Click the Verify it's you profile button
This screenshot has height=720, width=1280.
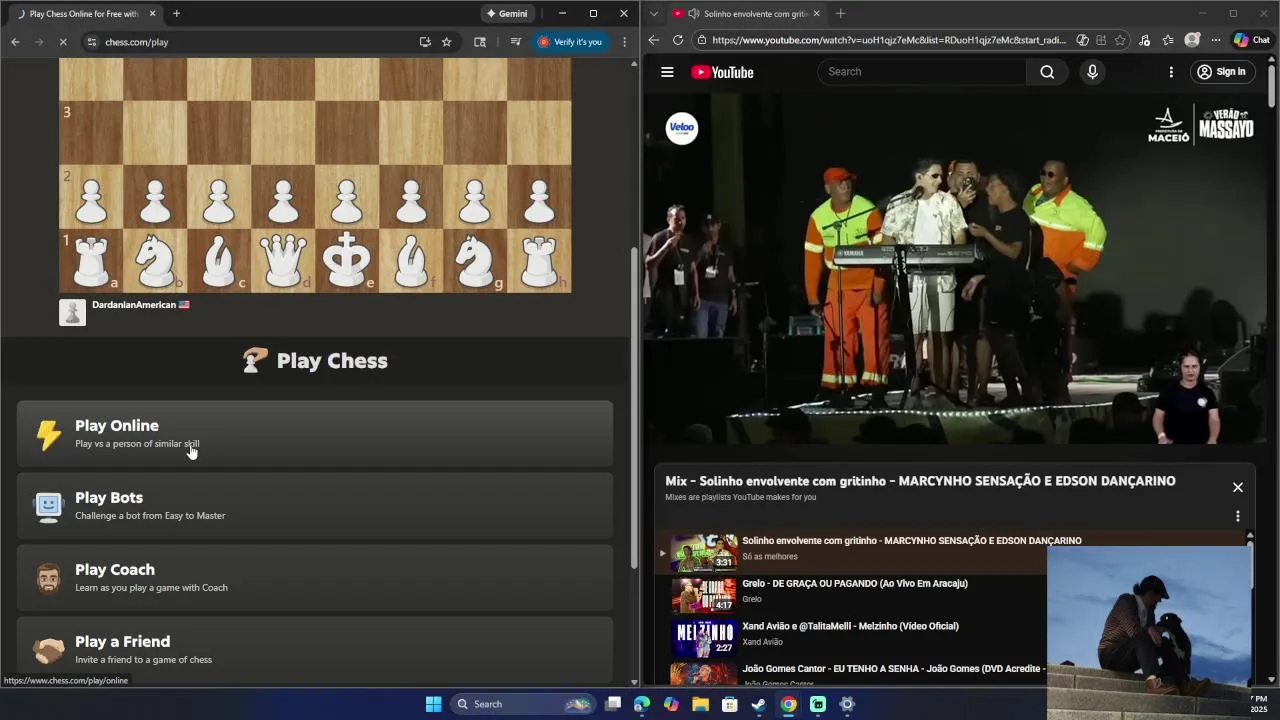pyautogui.click(x=570, y=42)
